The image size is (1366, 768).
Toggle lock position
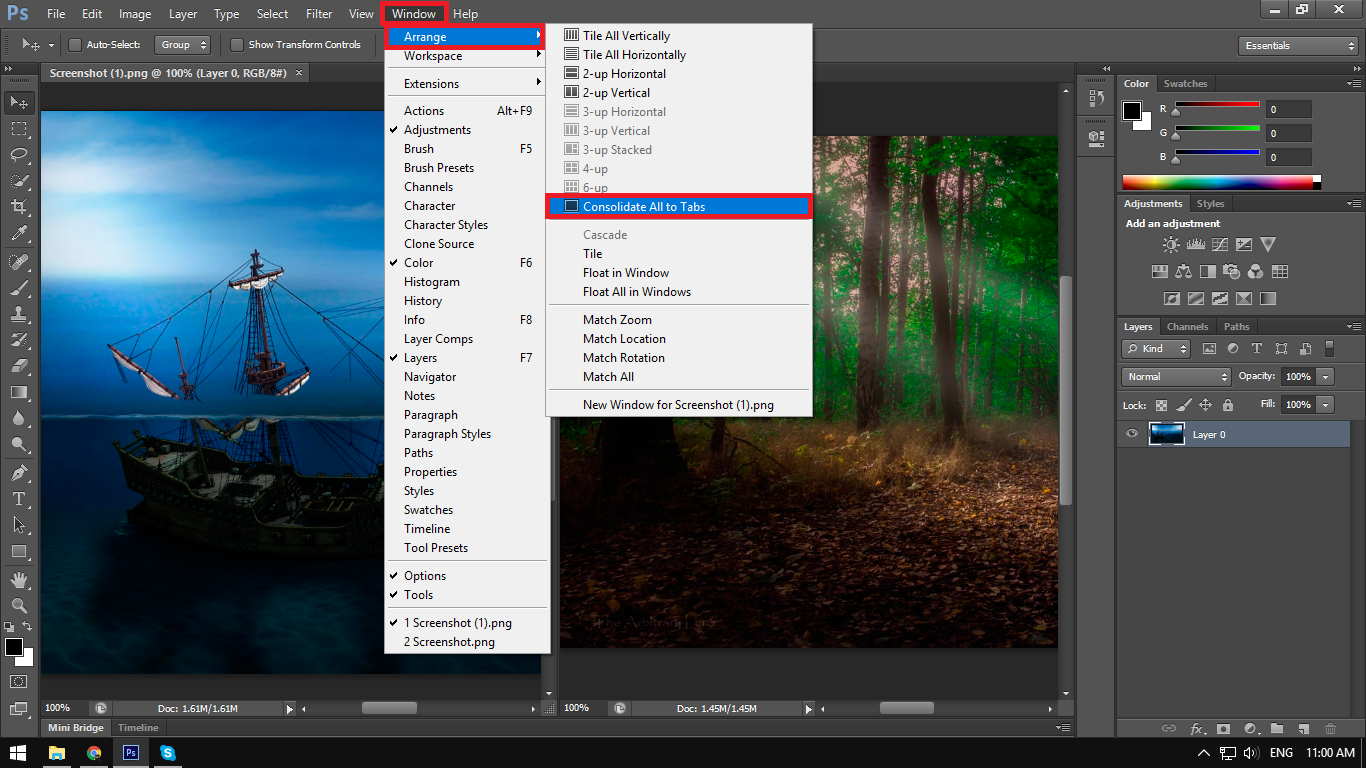pyautogui.click(x=1206, y=405)
